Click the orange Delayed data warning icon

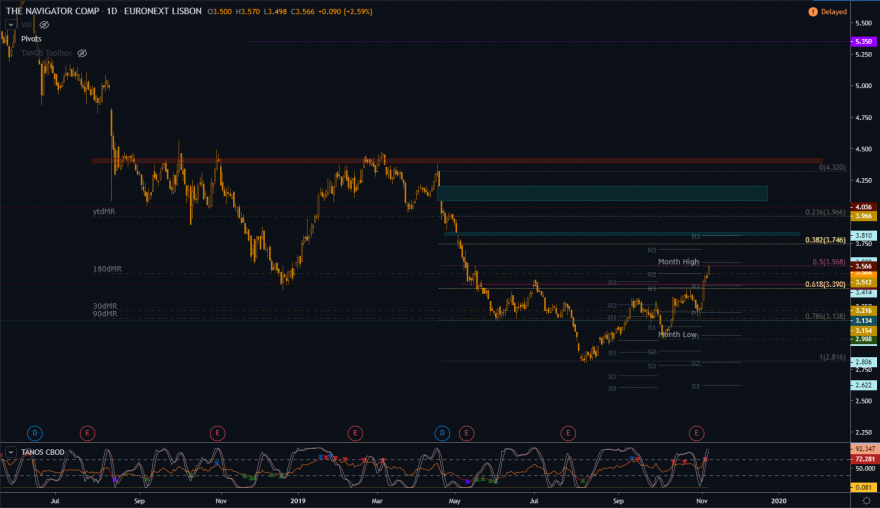[813, 12]
